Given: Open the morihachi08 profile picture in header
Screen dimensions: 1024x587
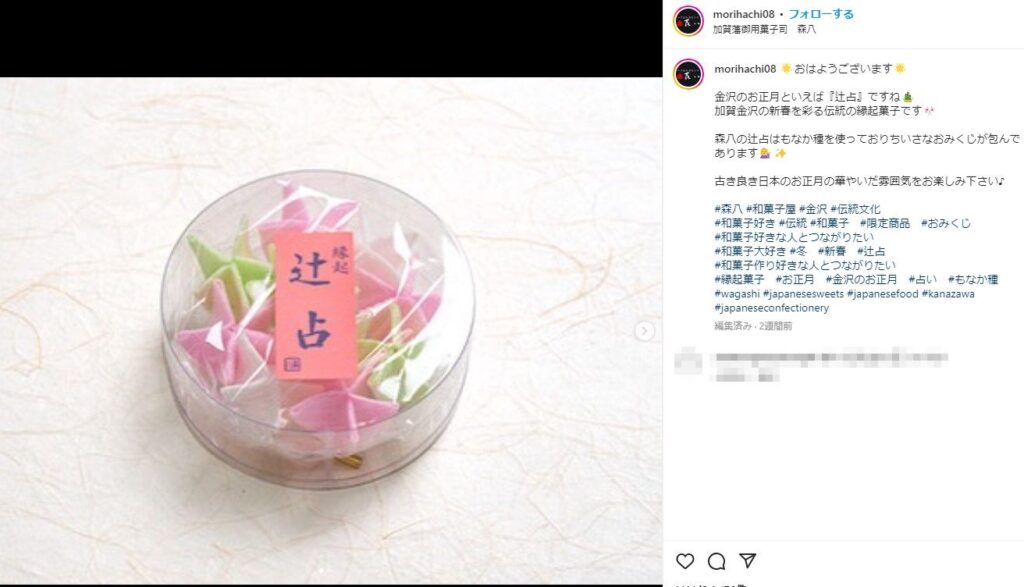Looking at the screenshot, I should click(688, 21).
